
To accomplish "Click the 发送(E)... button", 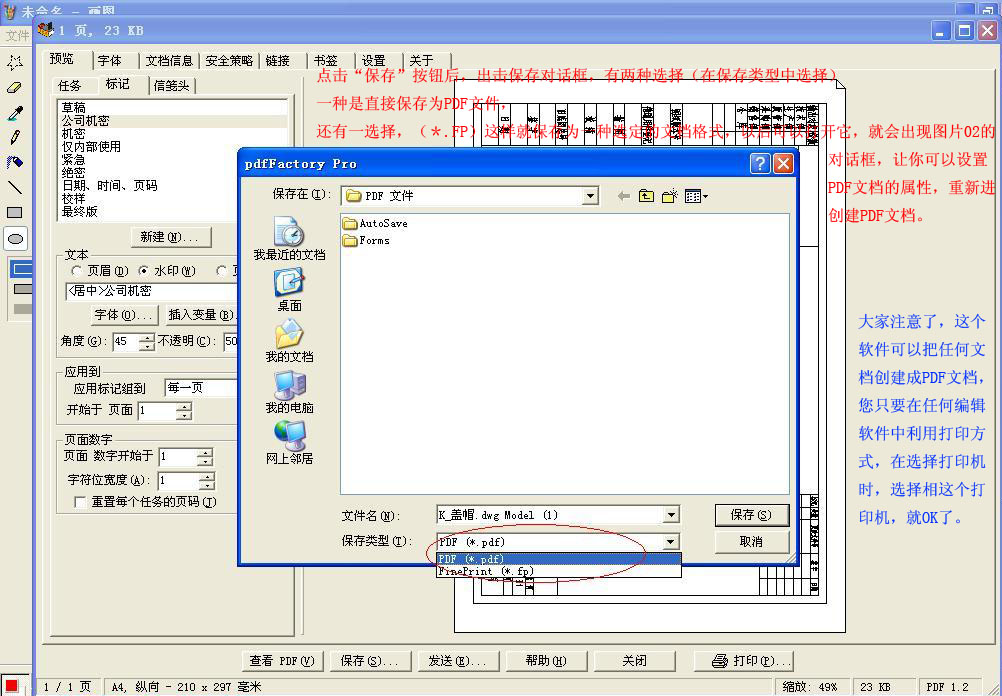I will (x=458, y=661).
